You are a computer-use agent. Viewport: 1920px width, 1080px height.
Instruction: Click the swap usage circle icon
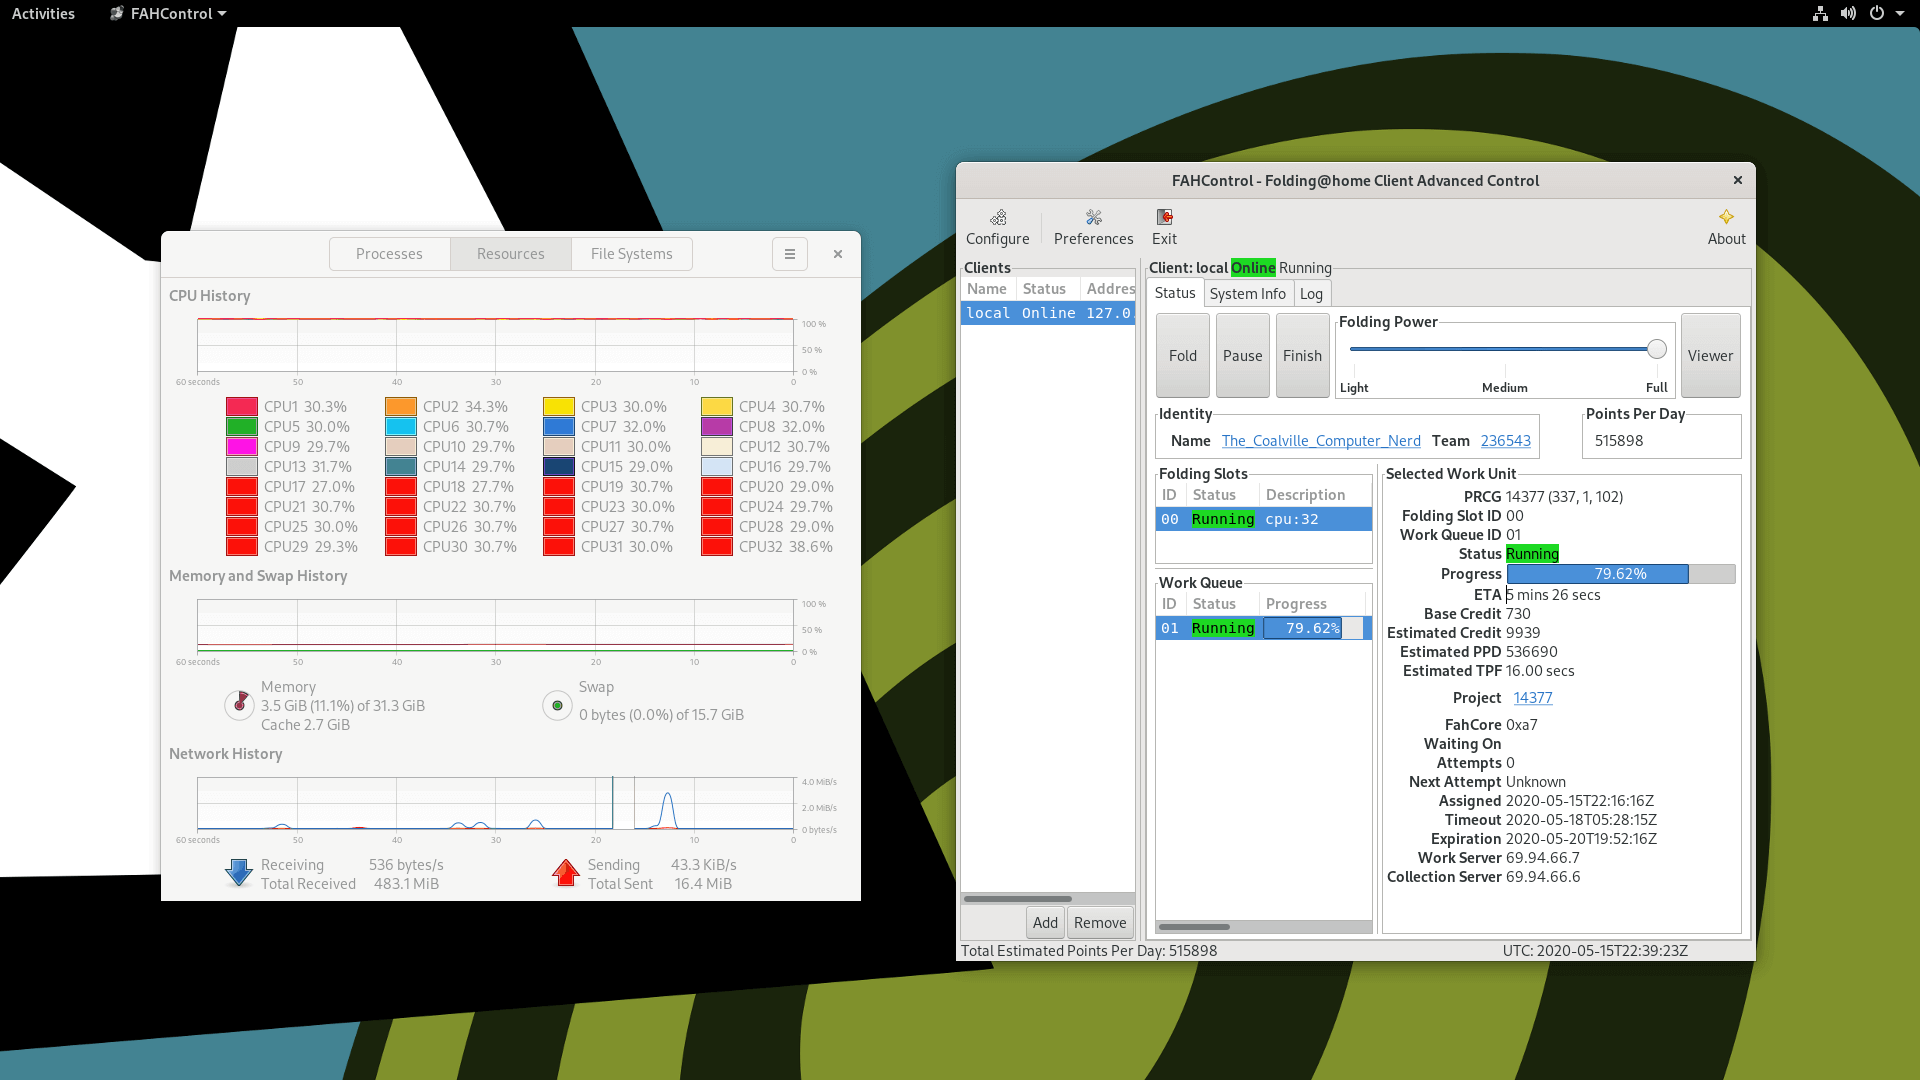pyautogui.click(x=557, y=705)
